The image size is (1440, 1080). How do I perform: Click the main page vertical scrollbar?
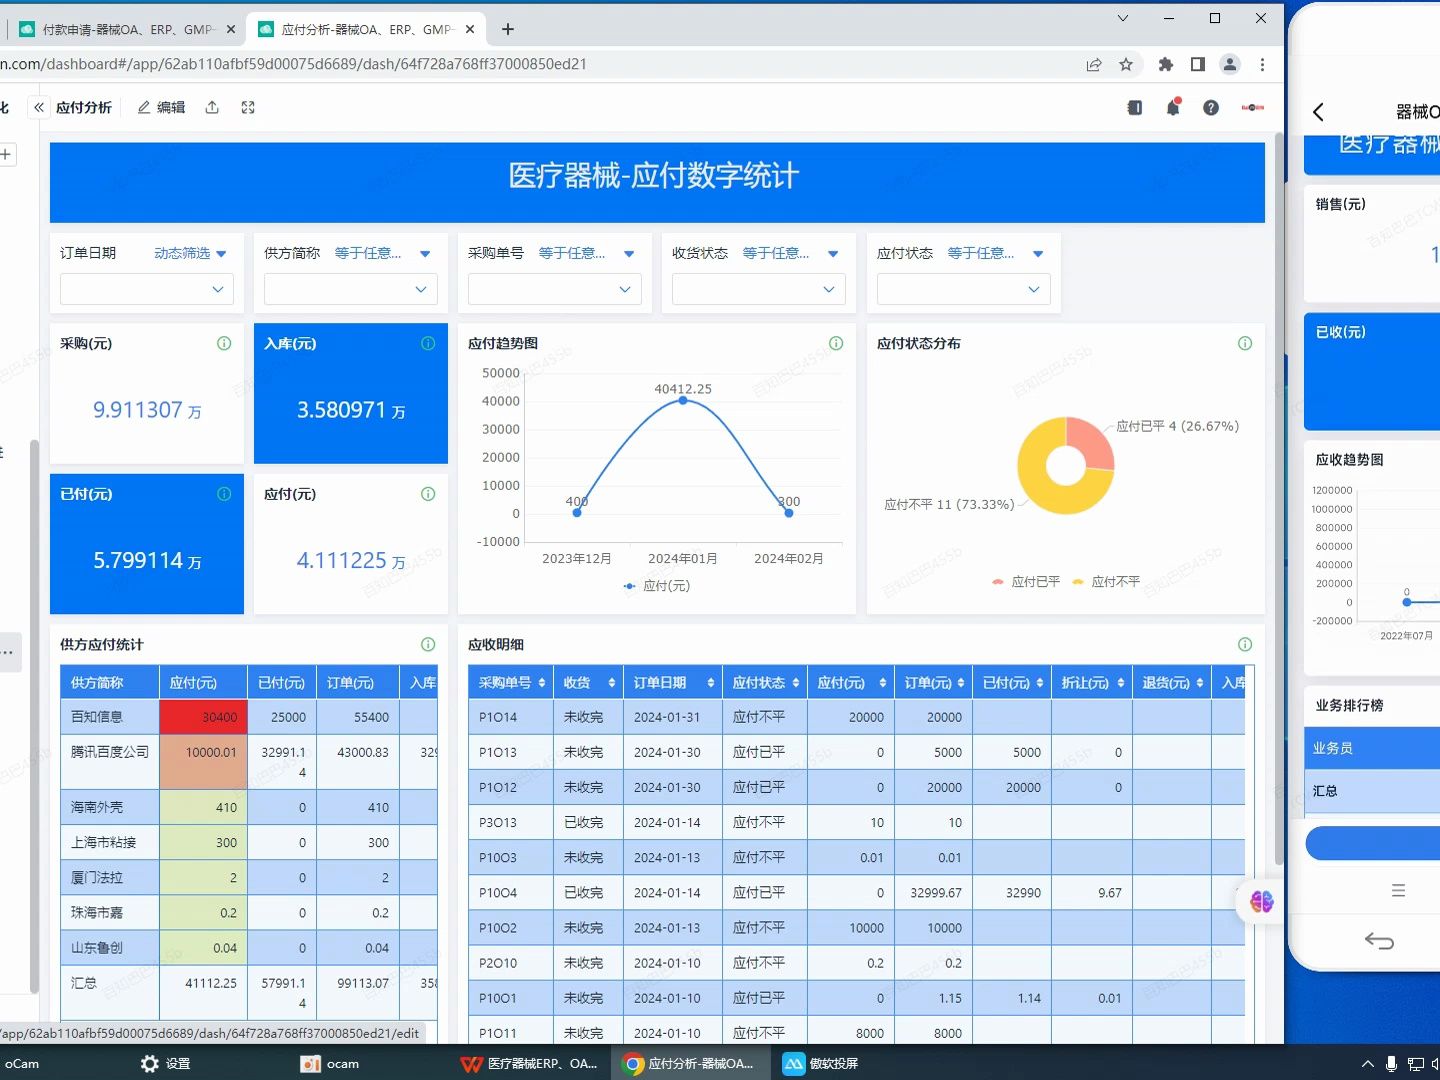click(1279, 500)
